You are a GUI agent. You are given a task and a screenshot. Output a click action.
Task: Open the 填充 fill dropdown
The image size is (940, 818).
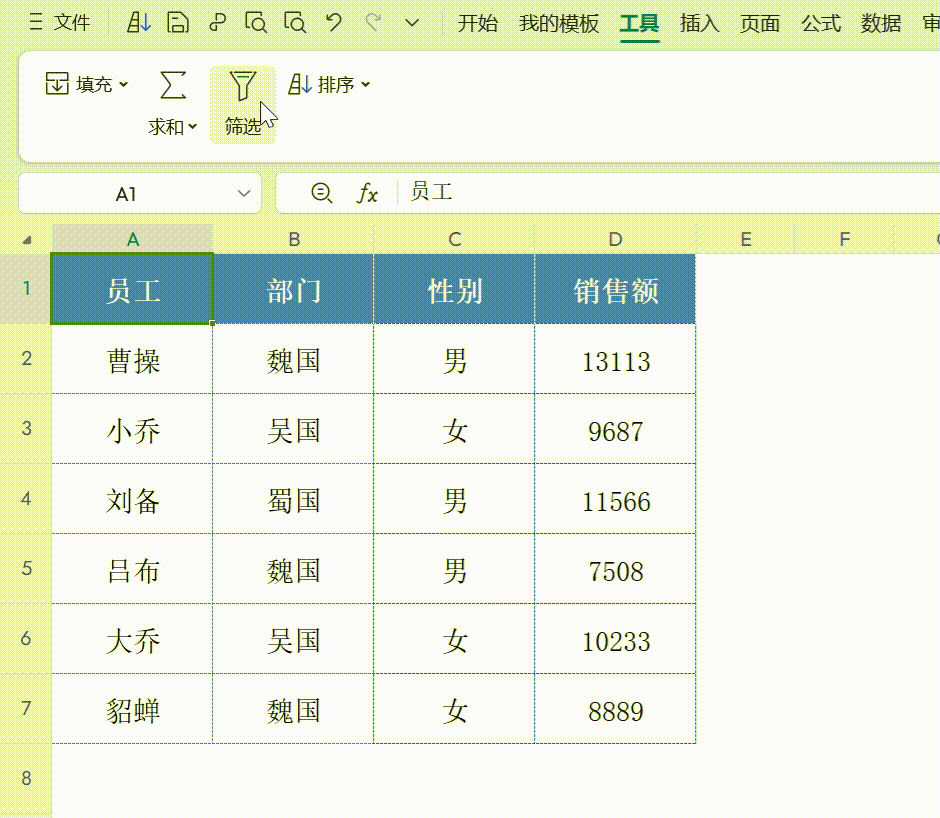click(x=87, y=84)
